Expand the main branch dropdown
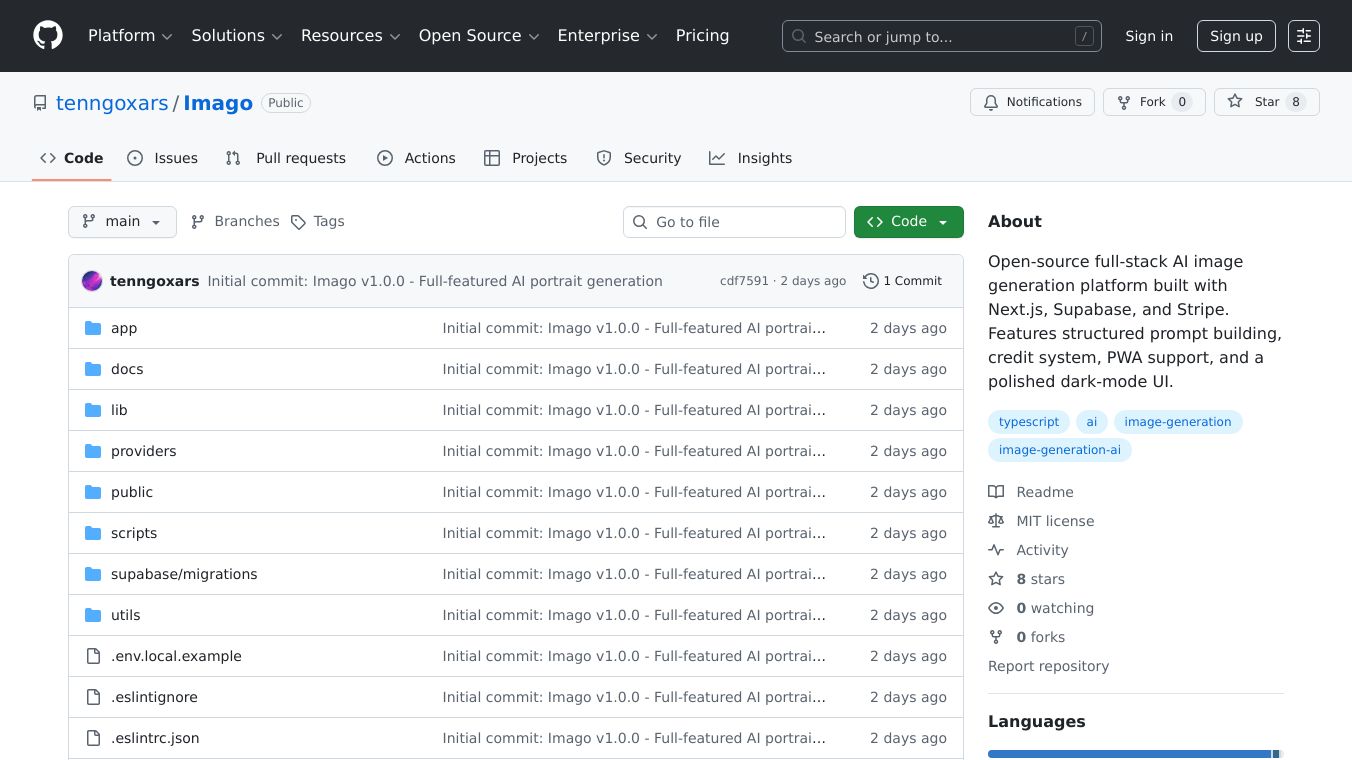 pyautogui.click(x=122, y=222)
